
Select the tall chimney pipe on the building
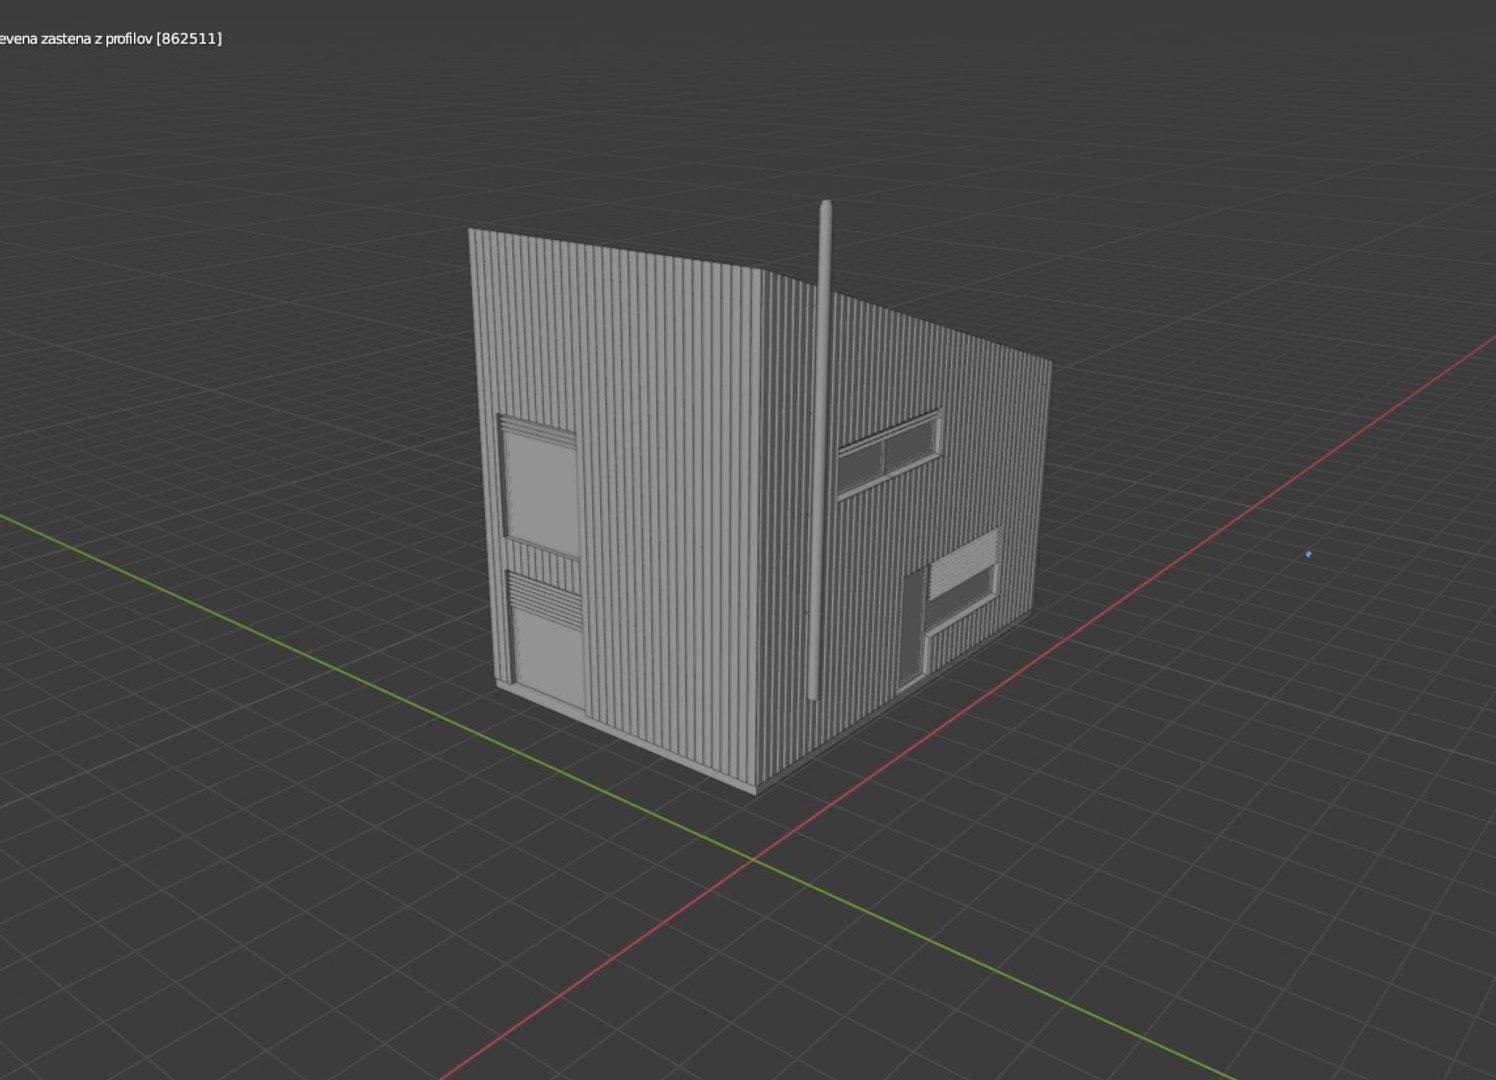tap(820, 450)
